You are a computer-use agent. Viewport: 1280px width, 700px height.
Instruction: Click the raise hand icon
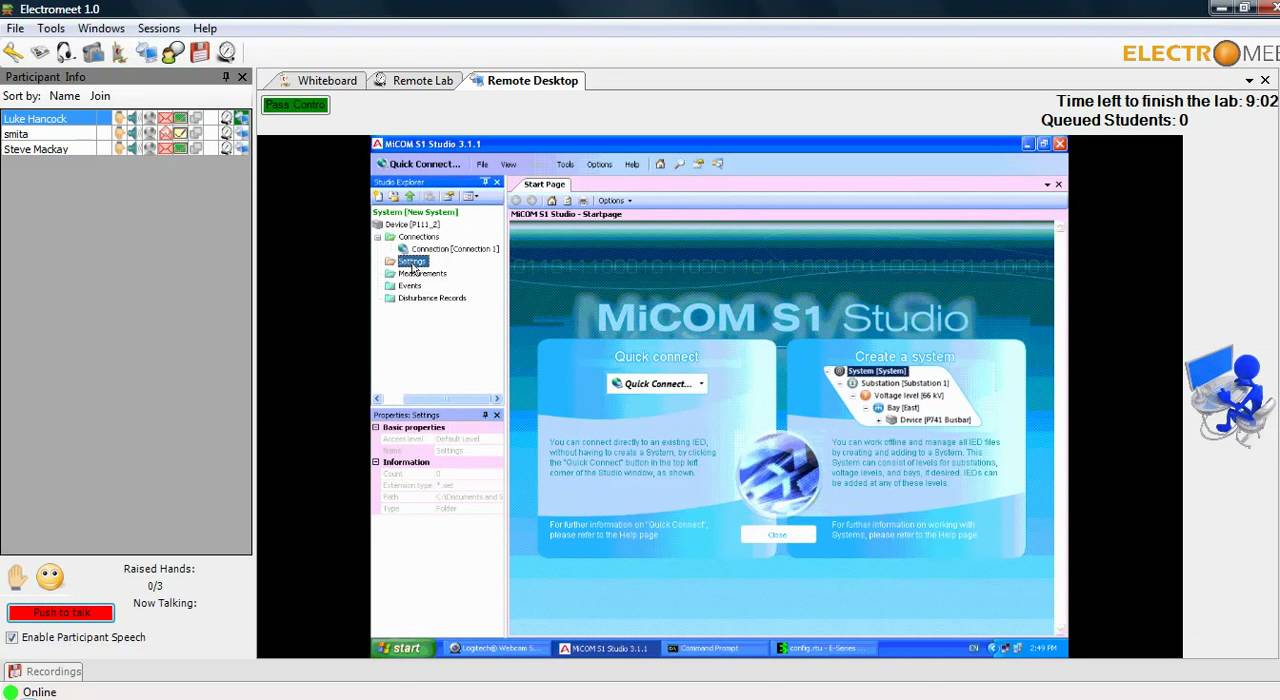tap(17, 576)
